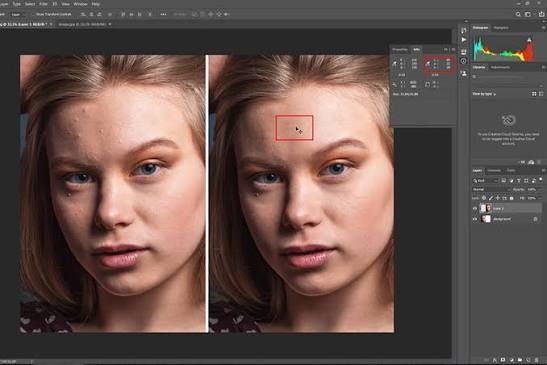The image size is (547, 365).
Task: Toggle filter for smart objects
Action: pos(533,181)
